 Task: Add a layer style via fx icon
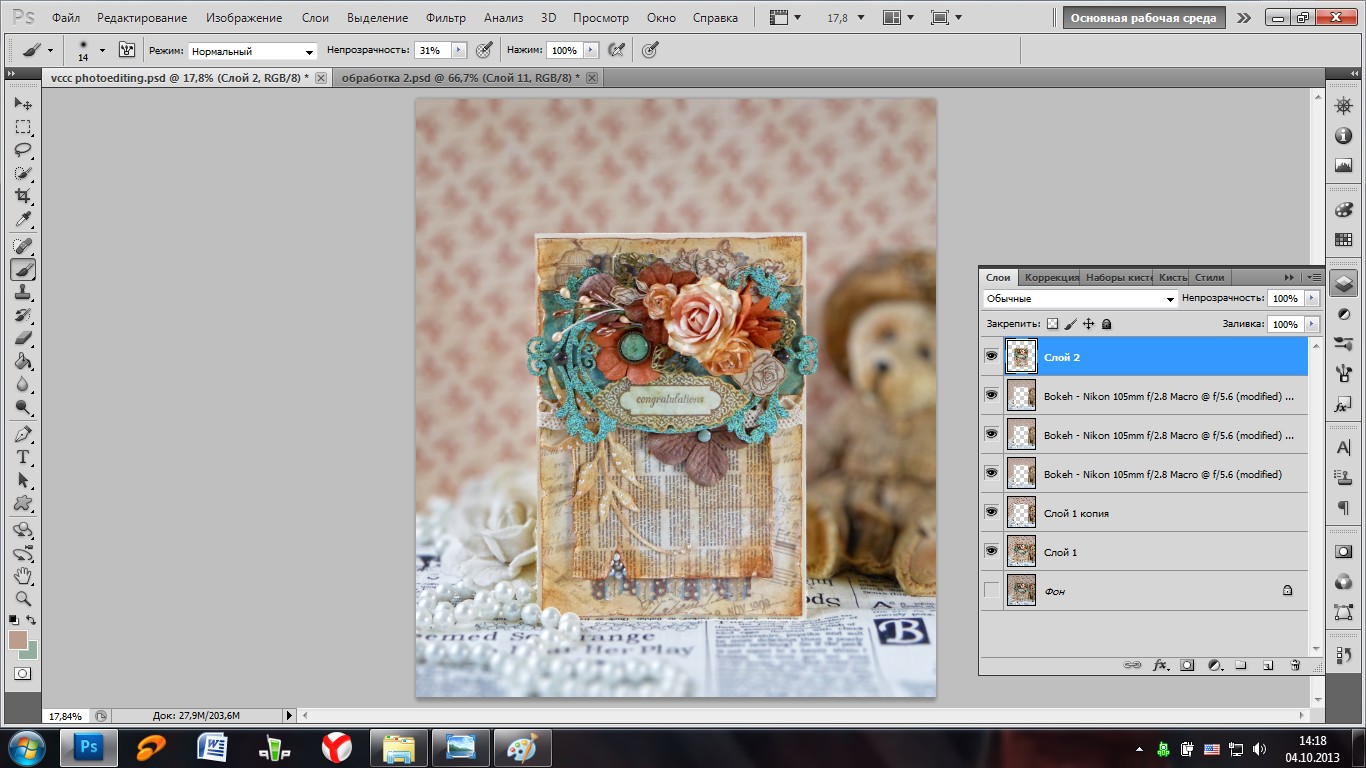point(1161,664)
